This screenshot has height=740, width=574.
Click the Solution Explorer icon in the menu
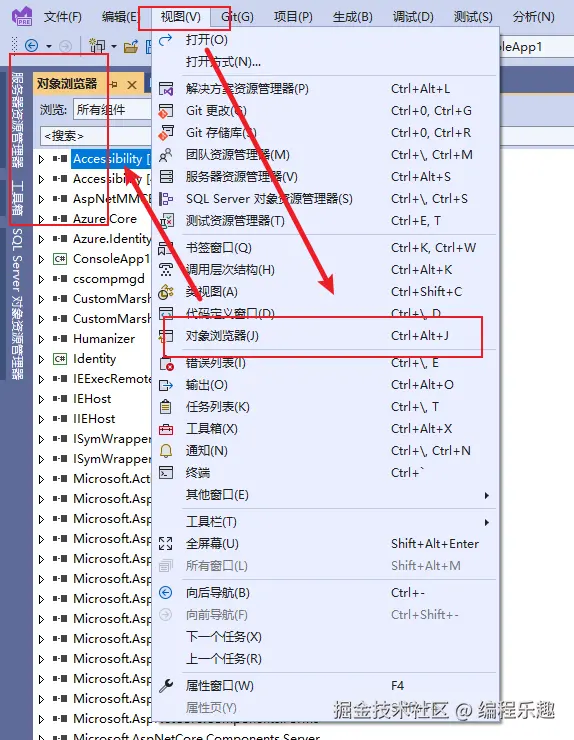click(x=166, y=89)
